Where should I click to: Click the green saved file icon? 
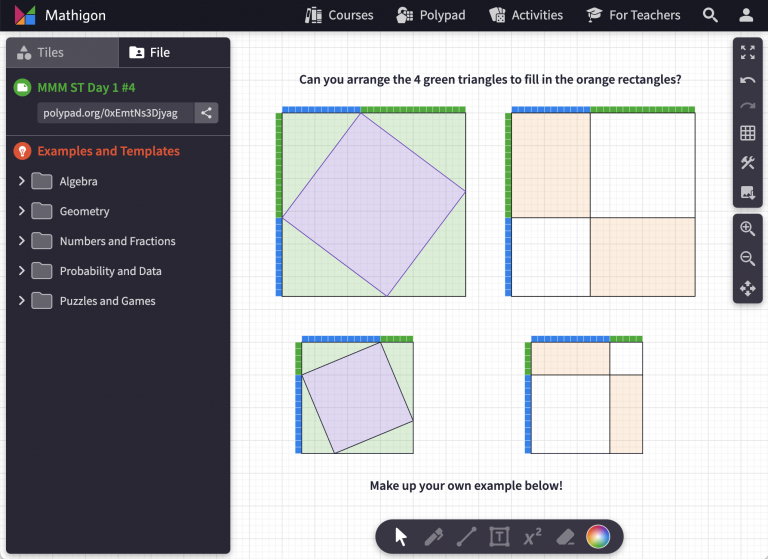click(22, 88)
